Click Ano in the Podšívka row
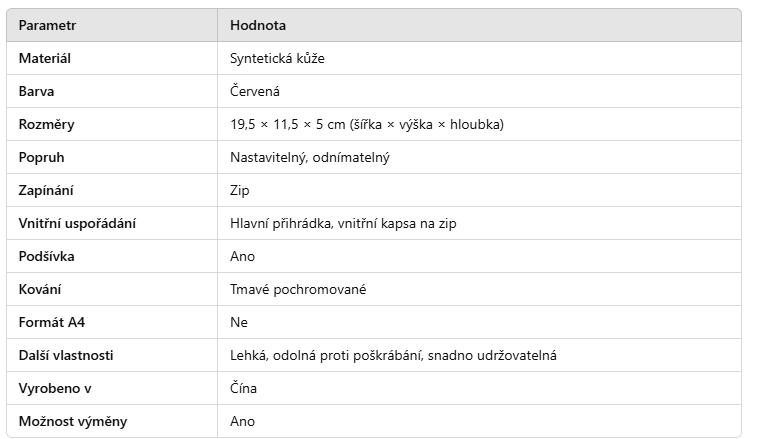 click(x=242, y=256)
